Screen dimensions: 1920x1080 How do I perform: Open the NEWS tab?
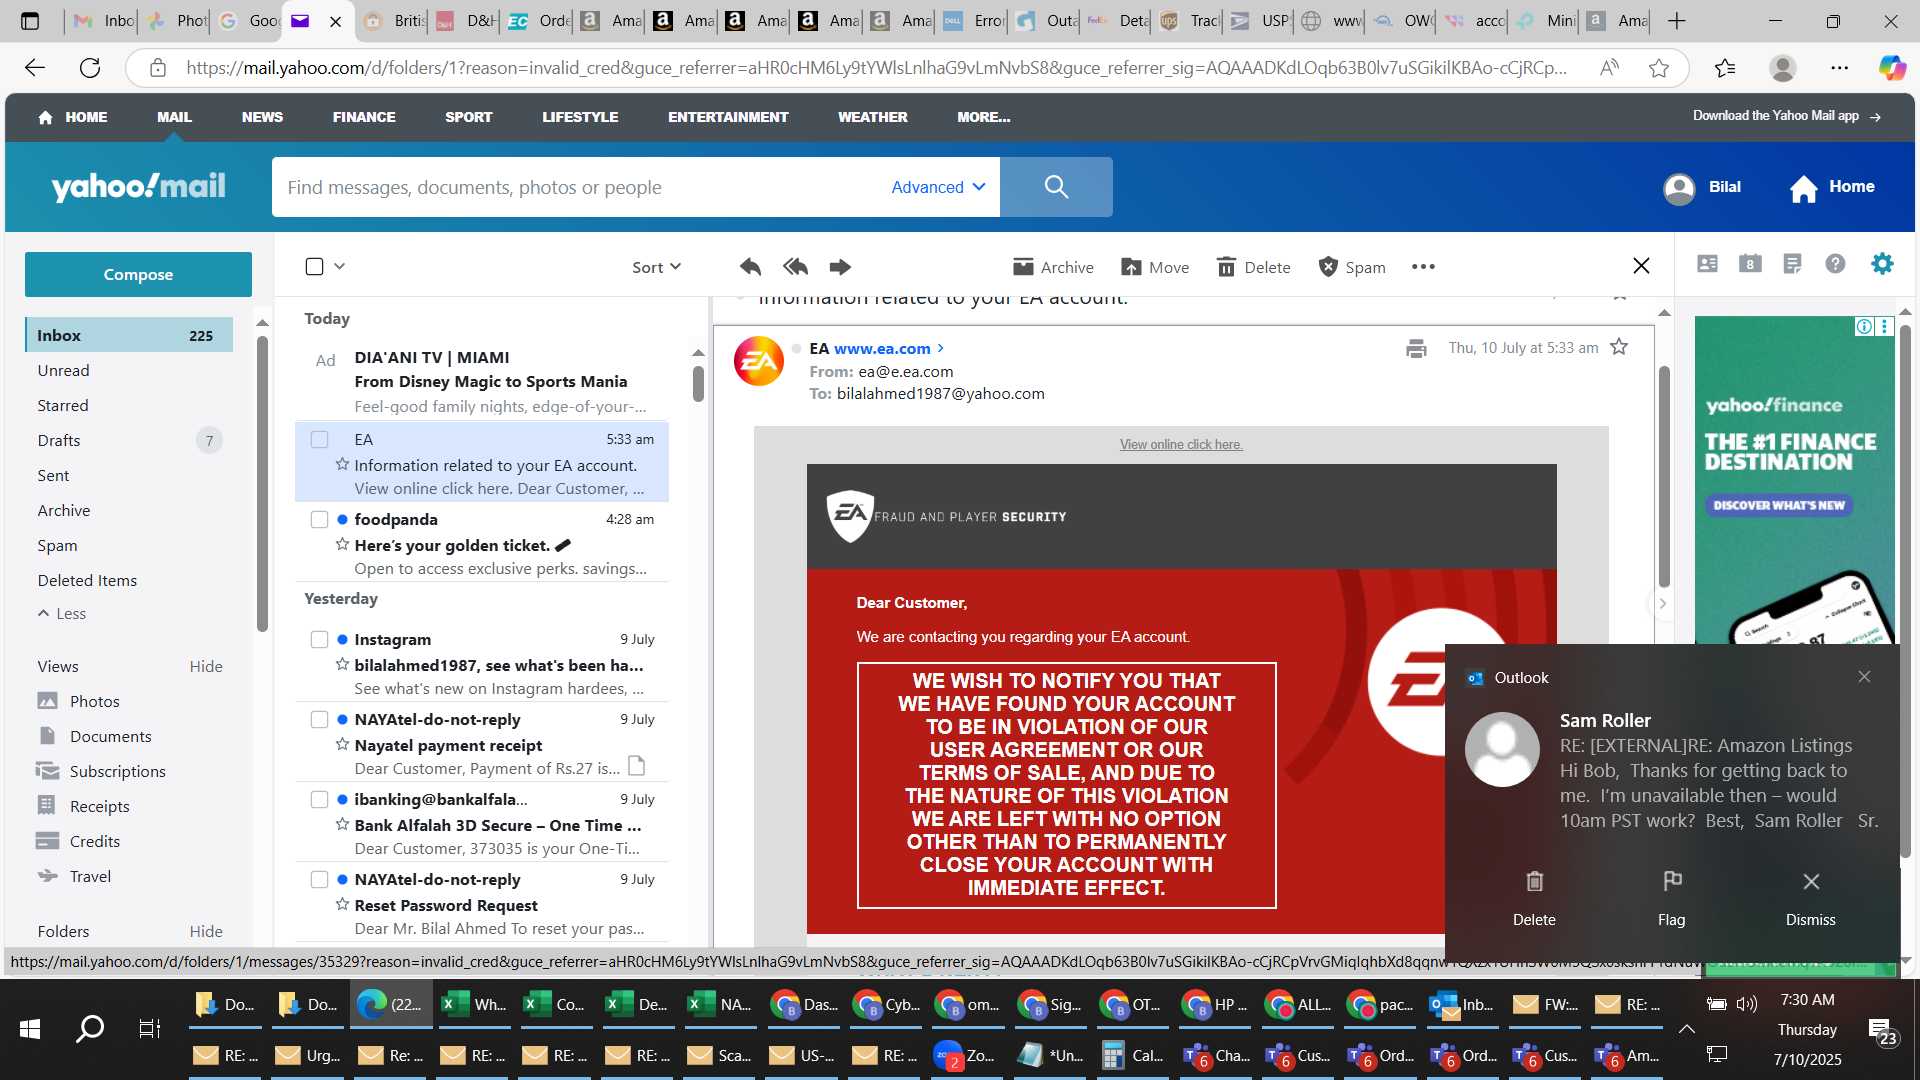[x=262, y=117]
